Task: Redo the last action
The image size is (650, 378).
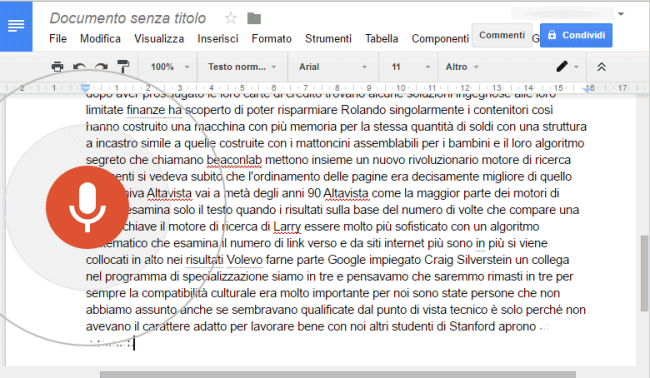Action: [101, 67]
